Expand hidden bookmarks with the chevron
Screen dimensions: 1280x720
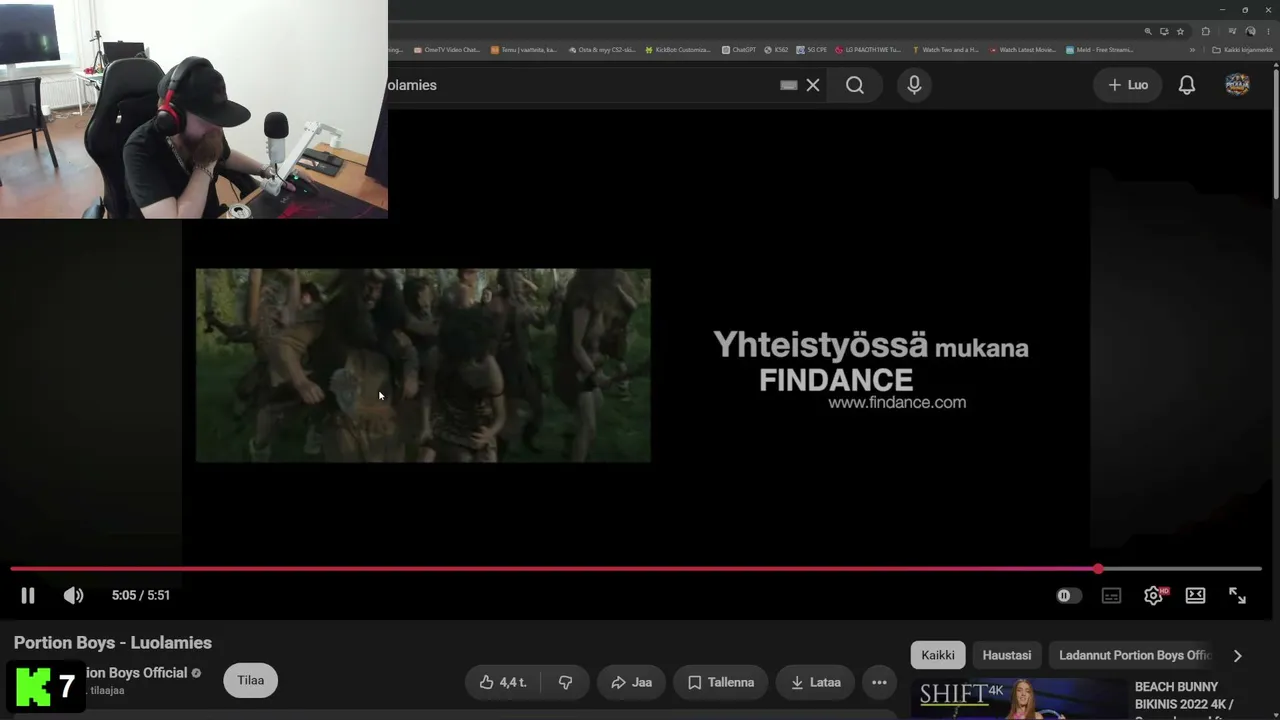[1192, 49]
